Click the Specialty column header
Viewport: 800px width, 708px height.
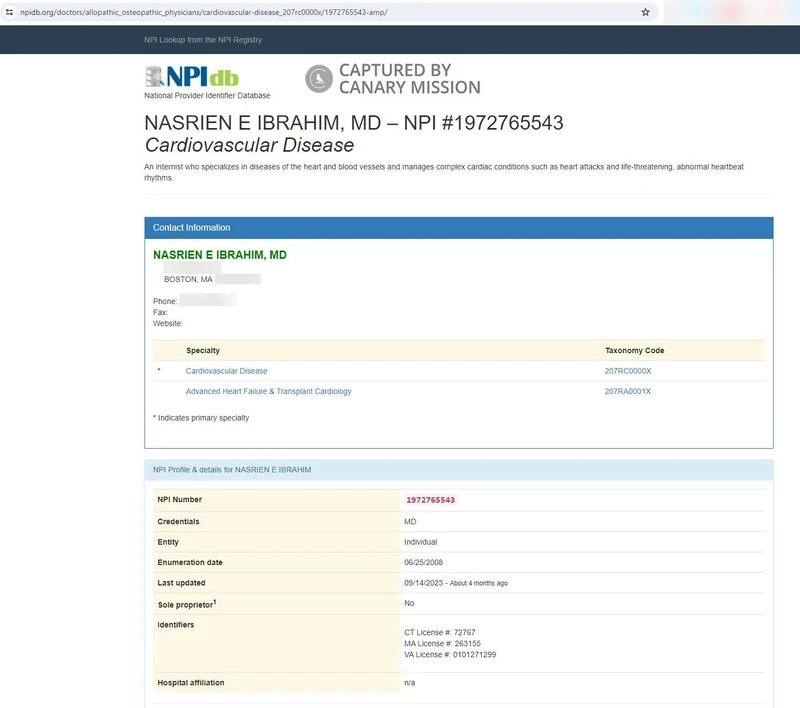tap(203, 351)
